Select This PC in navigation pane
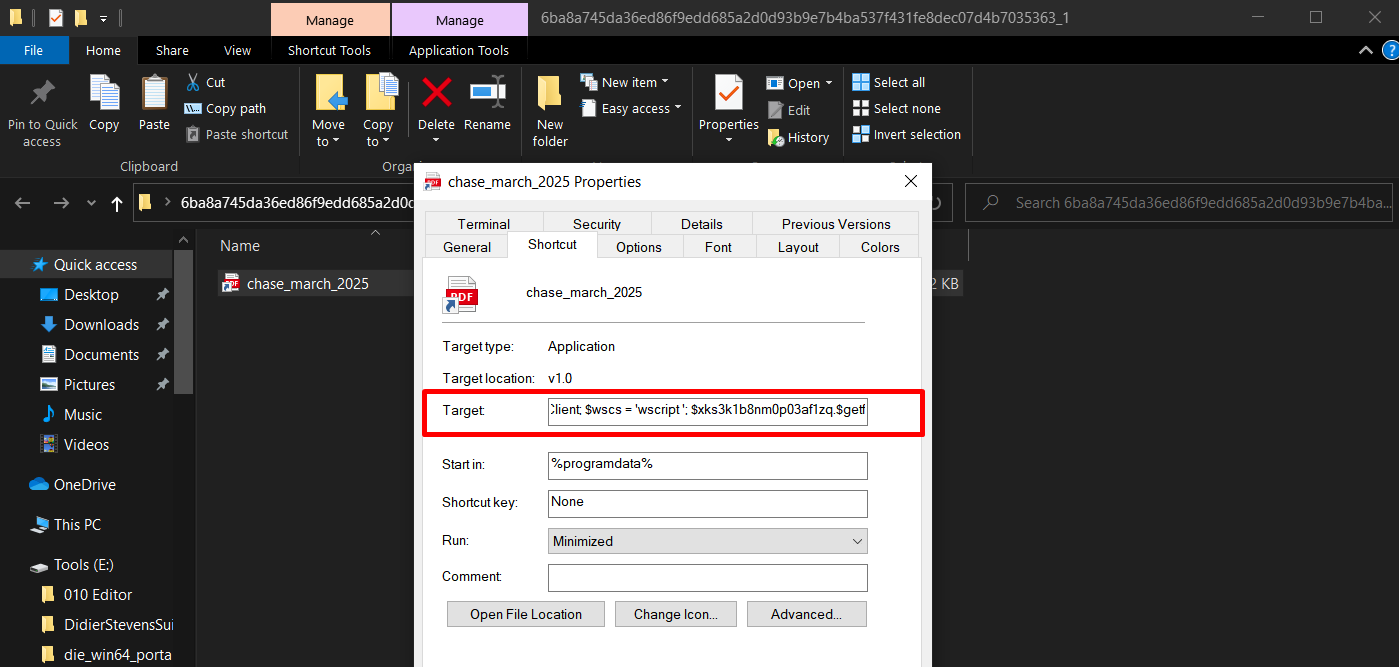This screenshot has height=667, width=1399. tap(77, 524)
